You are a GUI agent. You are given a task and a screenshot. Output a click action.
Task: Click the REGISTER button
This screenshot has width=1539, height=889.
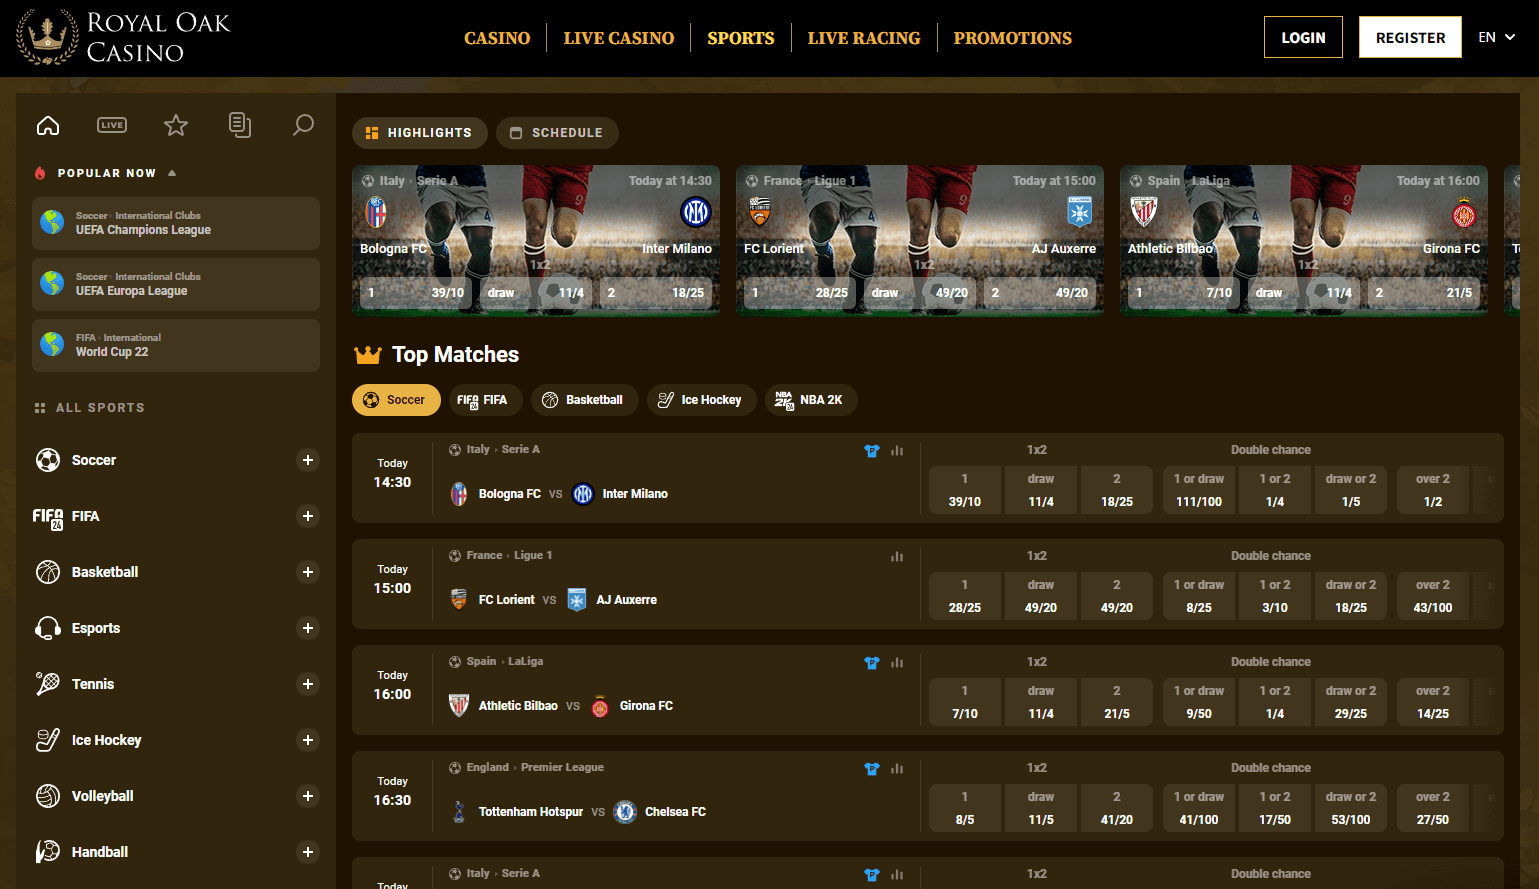pos(1410,37)
